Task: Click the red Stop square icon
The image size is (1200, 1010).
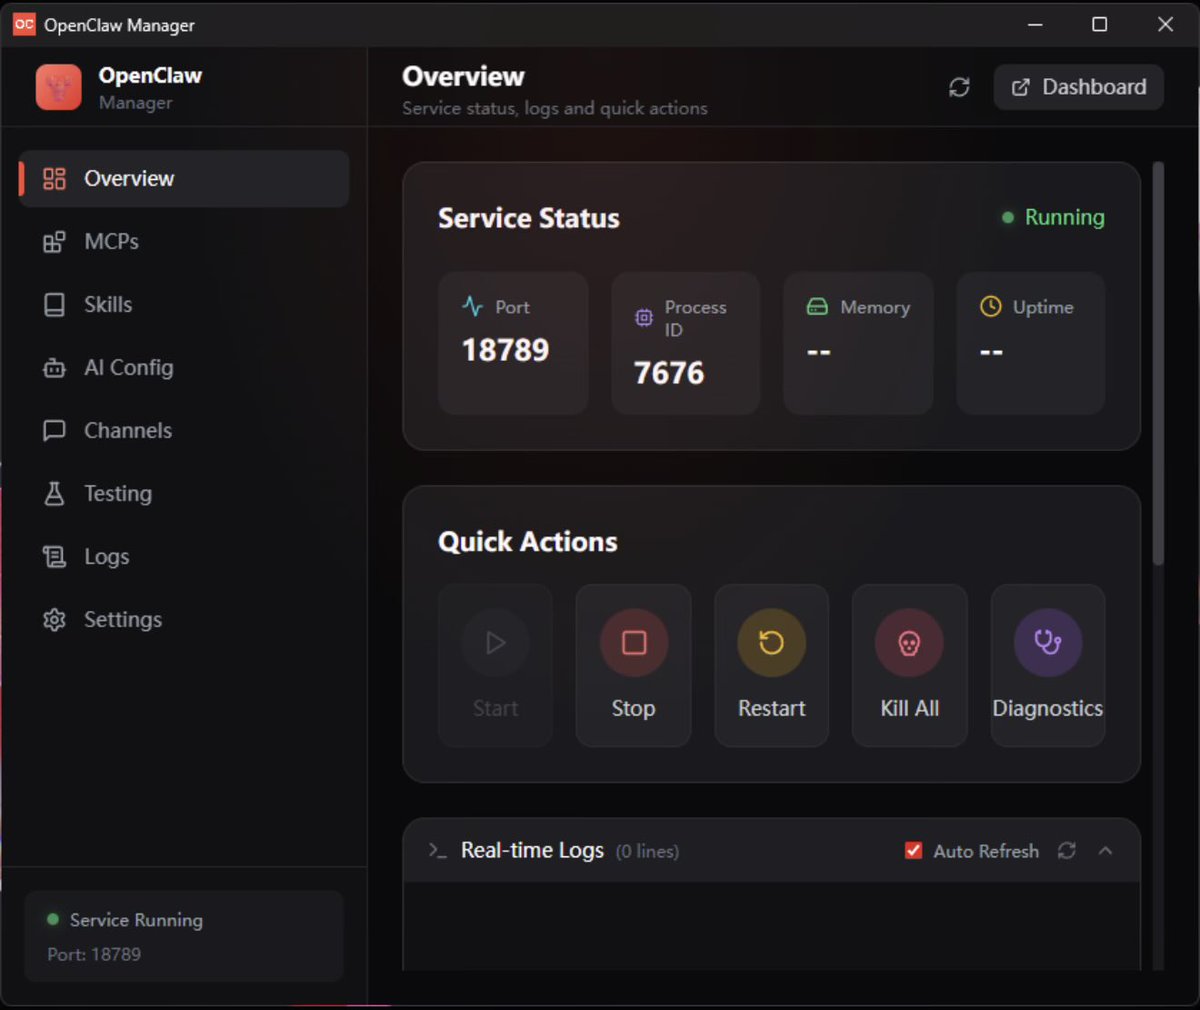Action: (634, 642)
